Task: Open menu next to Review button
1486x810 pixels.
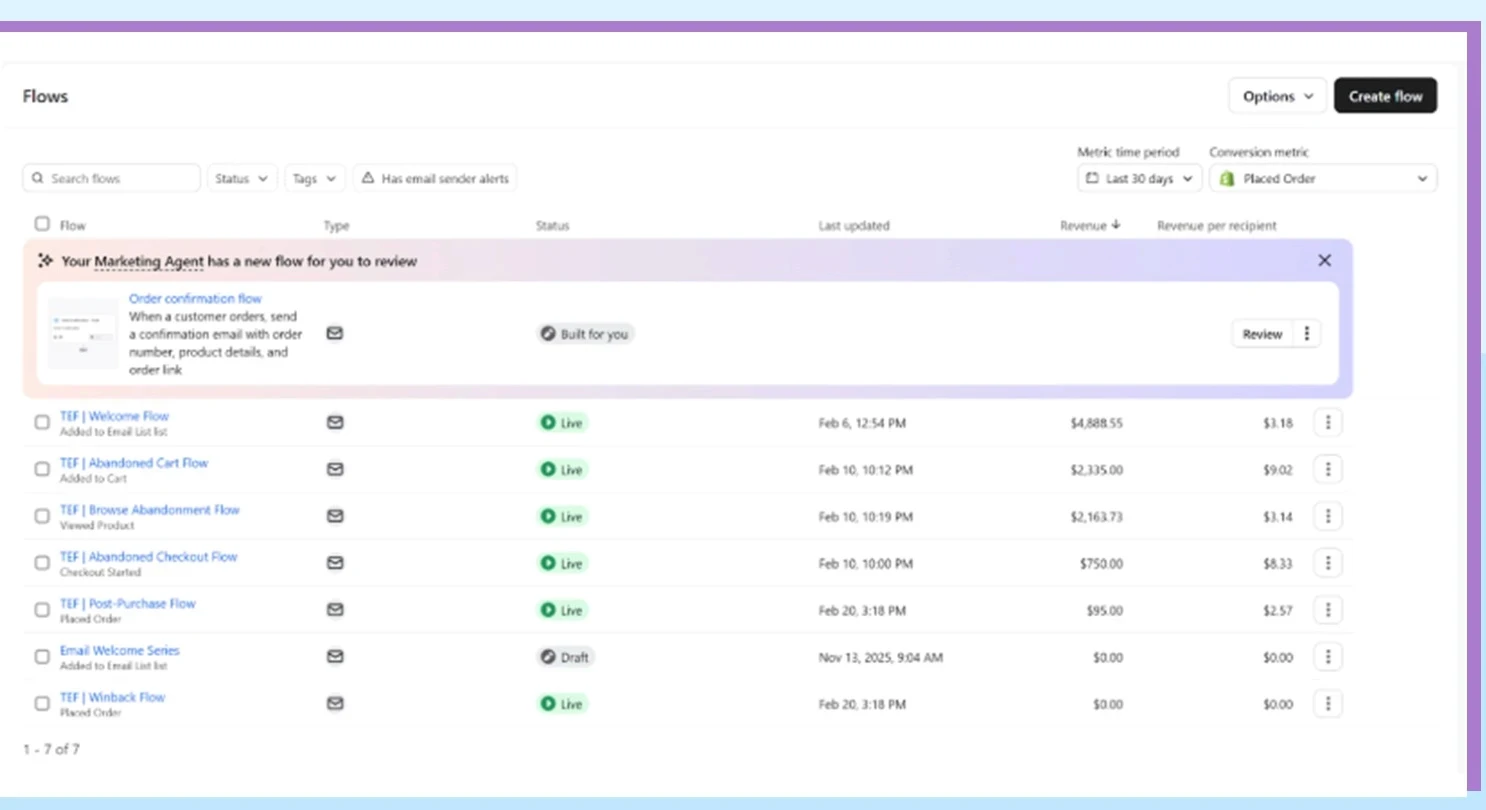Action: point(1307,334)
